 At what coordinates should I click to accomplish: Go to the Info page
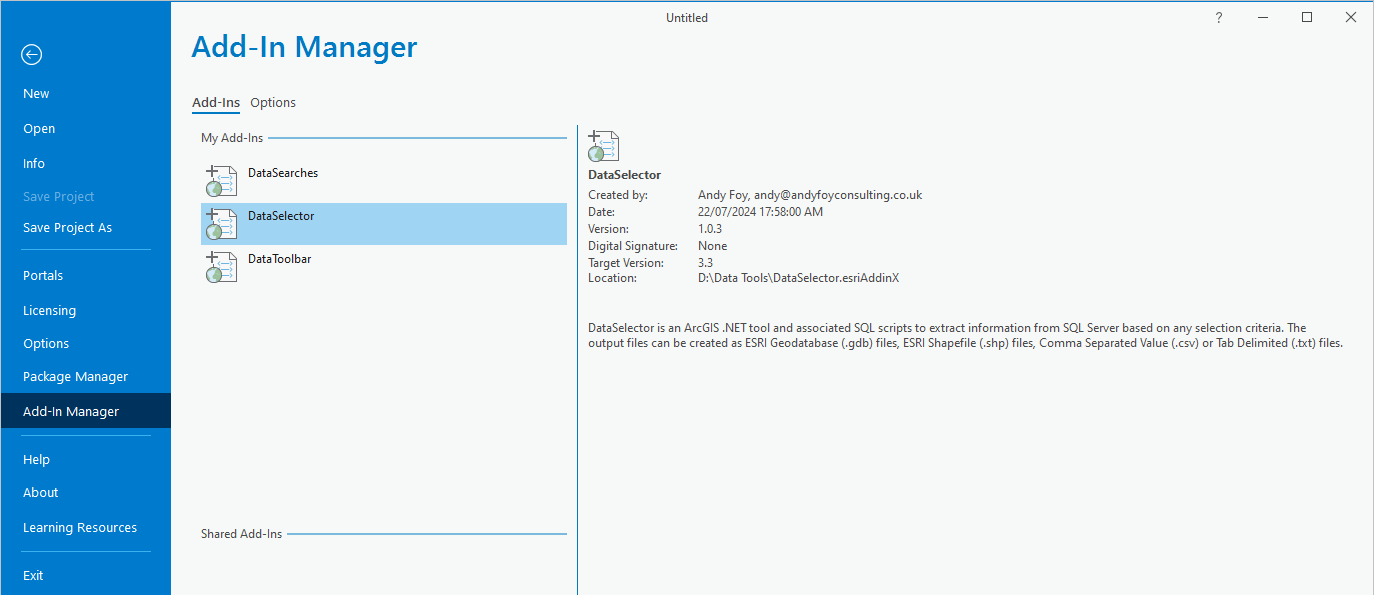click(34, 164)
